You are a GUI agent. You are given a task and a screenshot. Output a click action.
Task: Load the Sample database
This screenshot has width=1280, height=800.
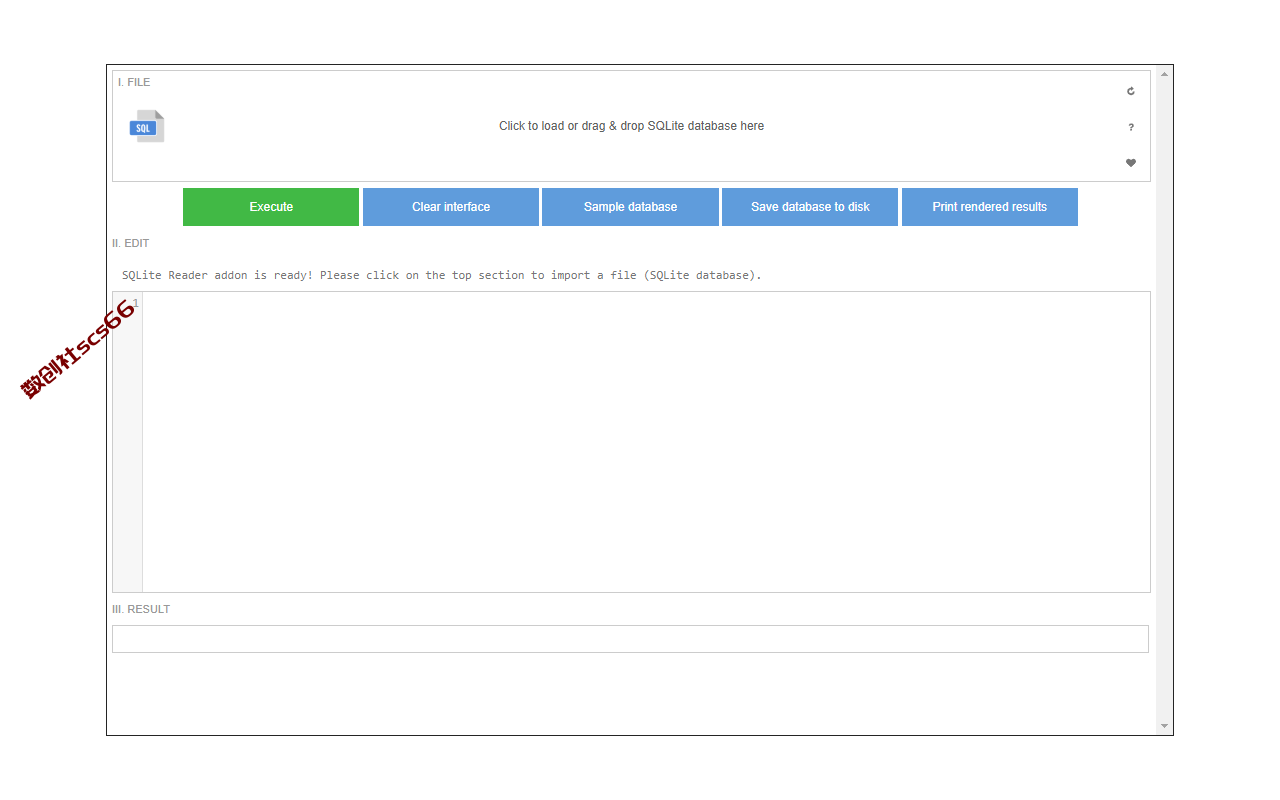(x=630, y=207)
